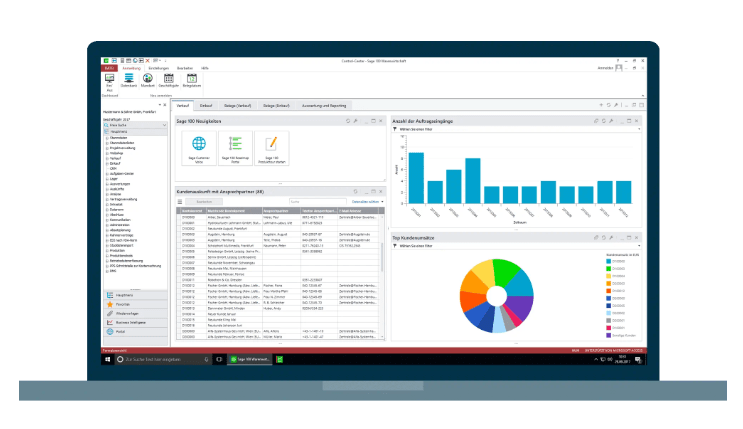This screenshot has width=743, height=429.
Task: Refresh the Top Kundenumsätze chart
Action: [604, 237]
